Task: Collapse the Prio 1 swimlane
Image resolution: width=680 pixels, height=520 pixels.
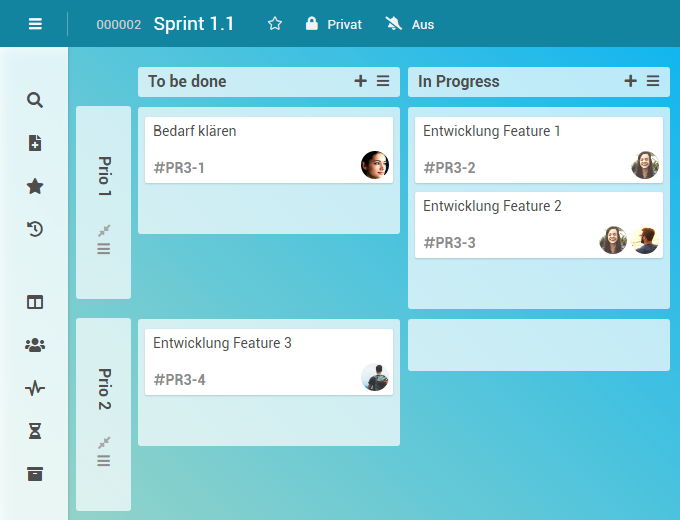Action: 103,230
